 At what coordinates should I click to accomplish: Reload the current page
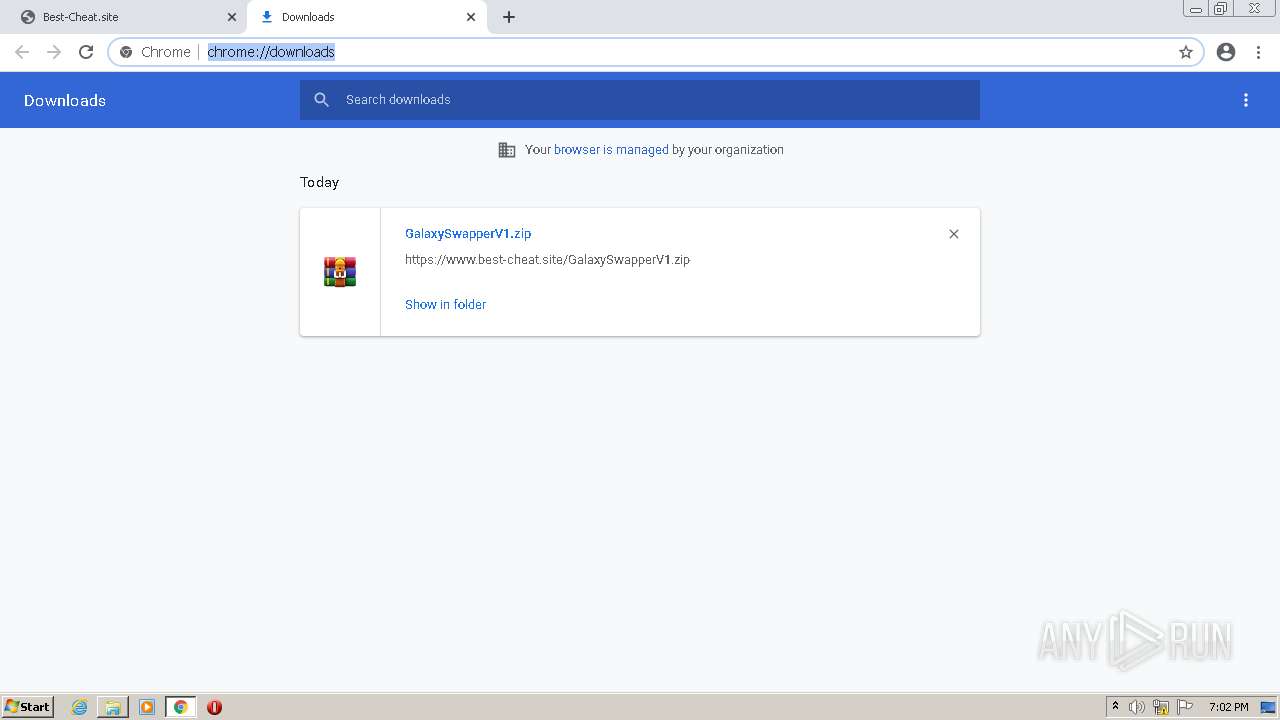click(x=86, y=52)
